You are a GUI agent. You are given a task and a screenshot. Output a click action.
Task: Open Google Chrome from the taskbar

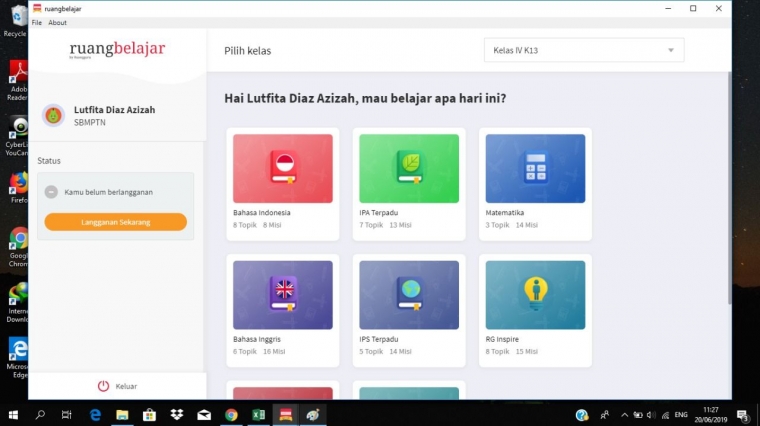tap(231, 415)
